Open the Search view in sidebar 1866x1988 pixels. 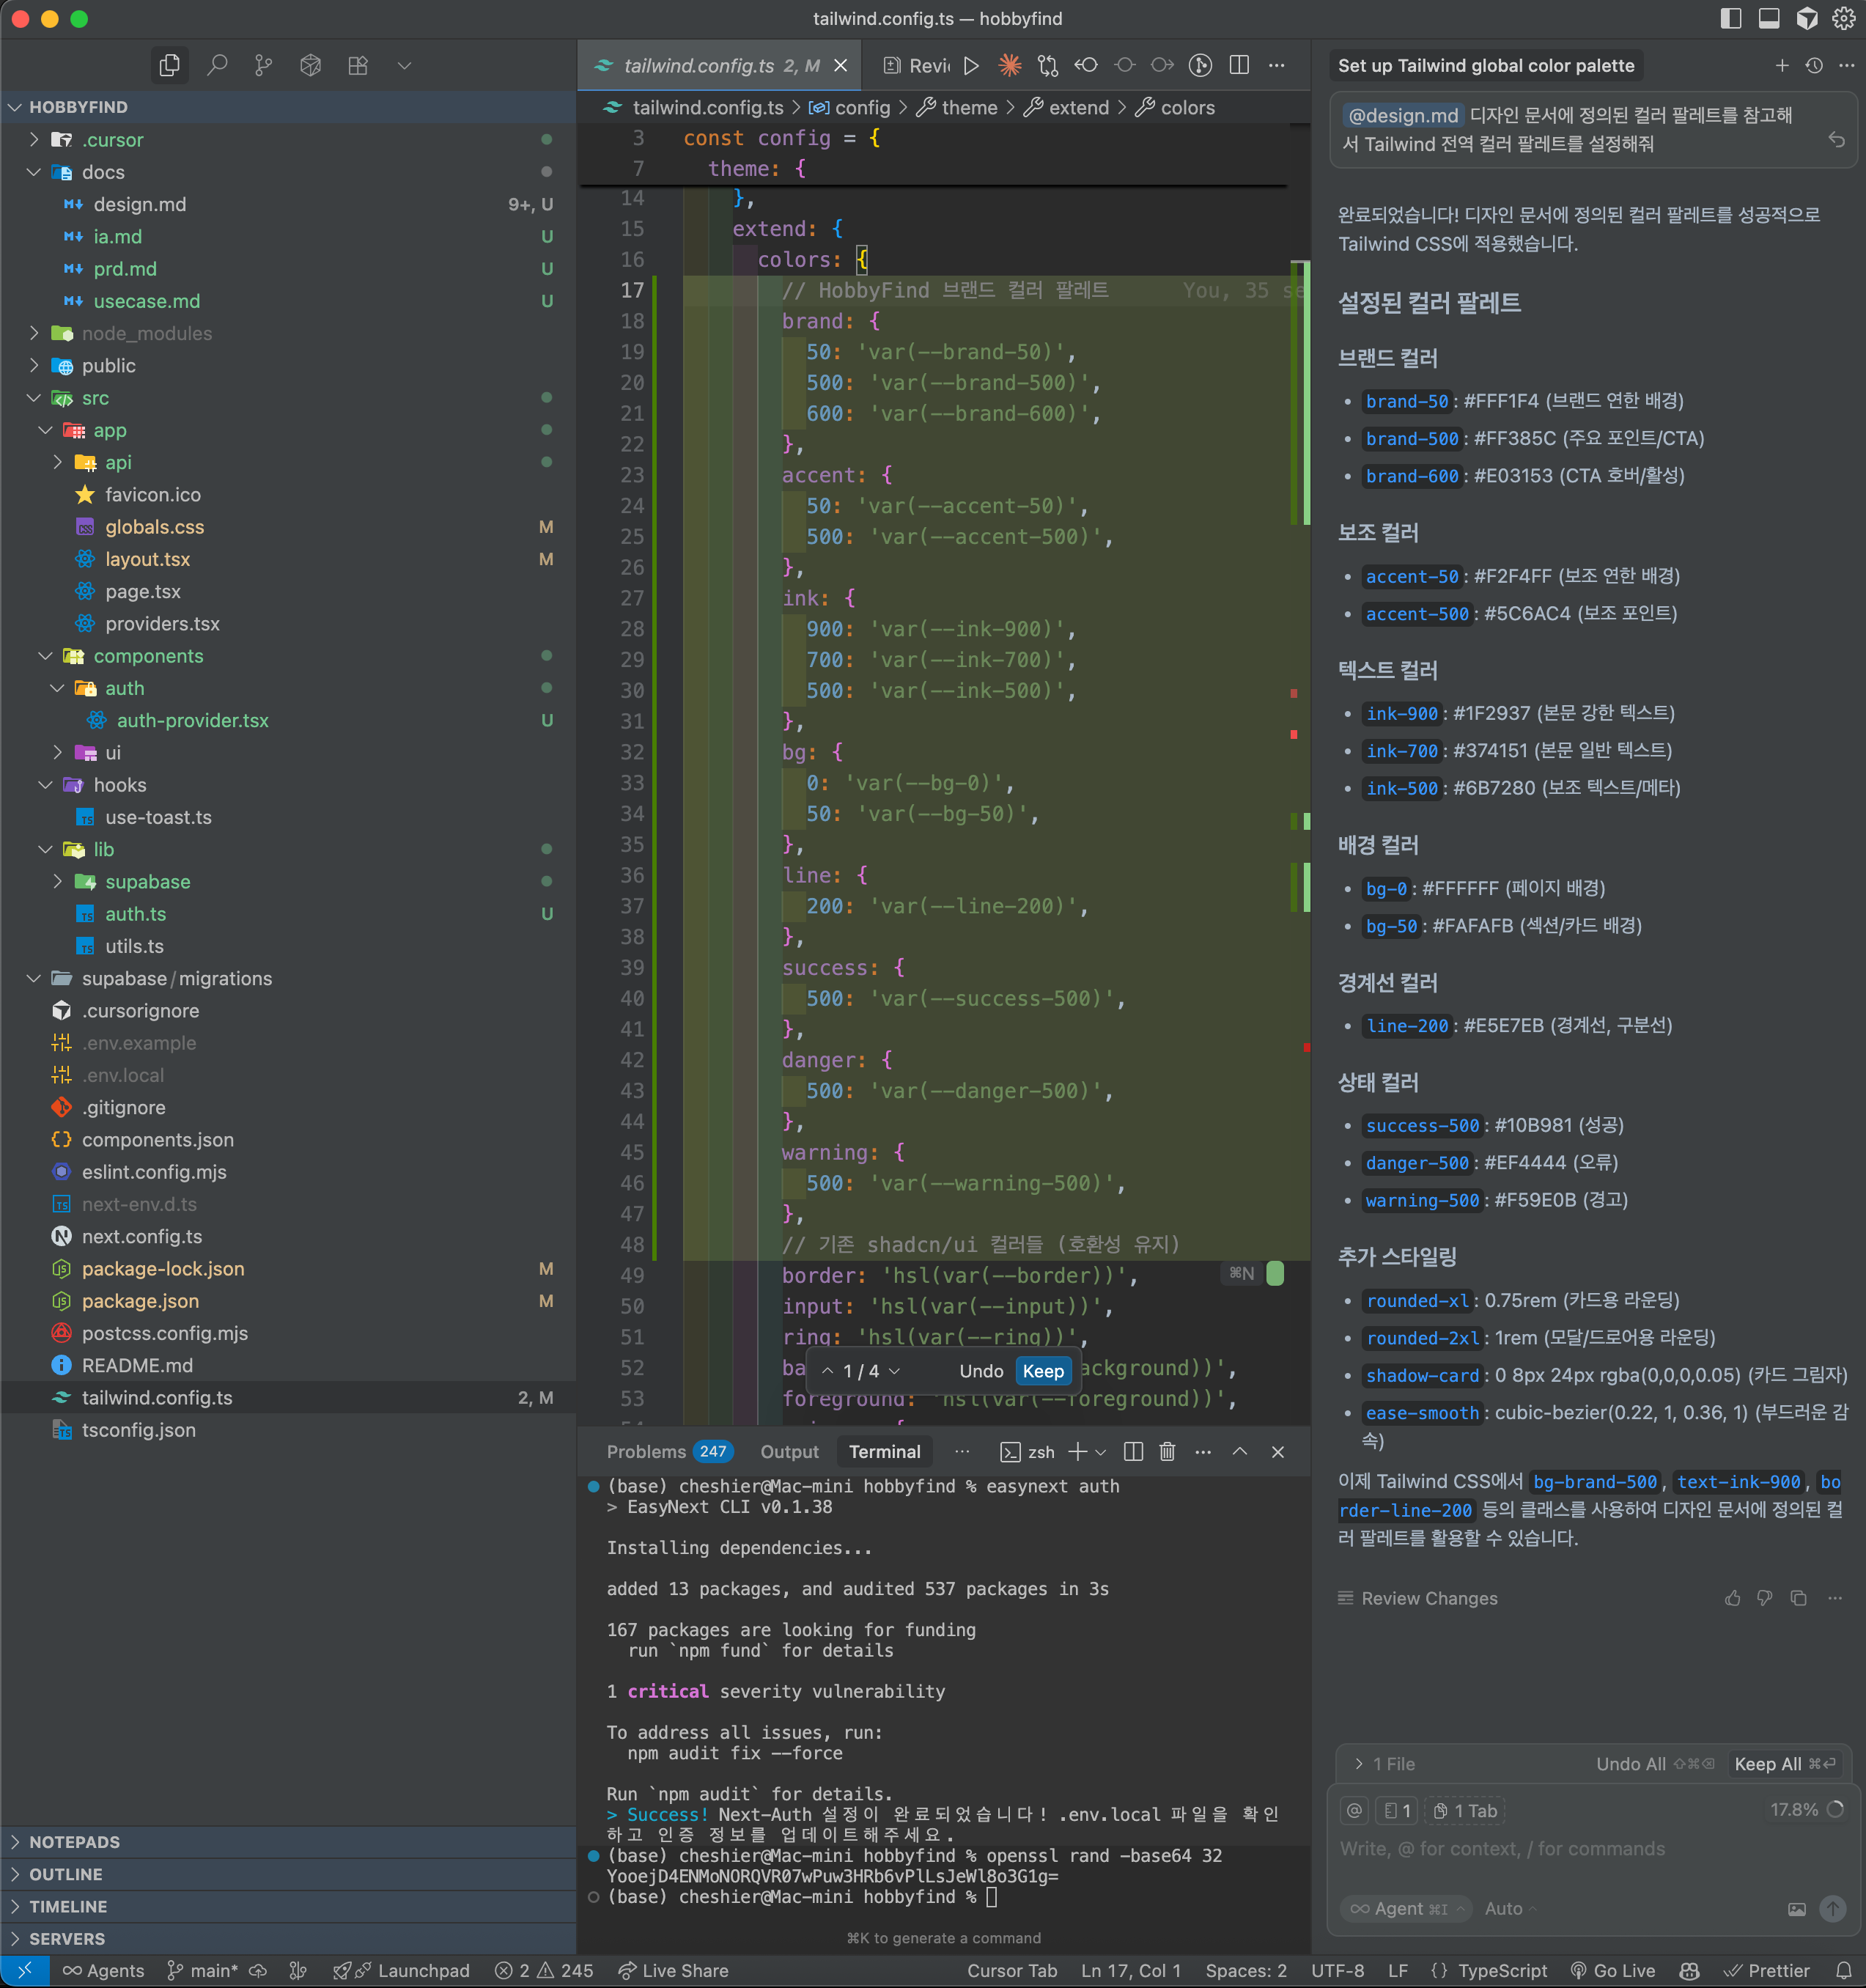216,66
